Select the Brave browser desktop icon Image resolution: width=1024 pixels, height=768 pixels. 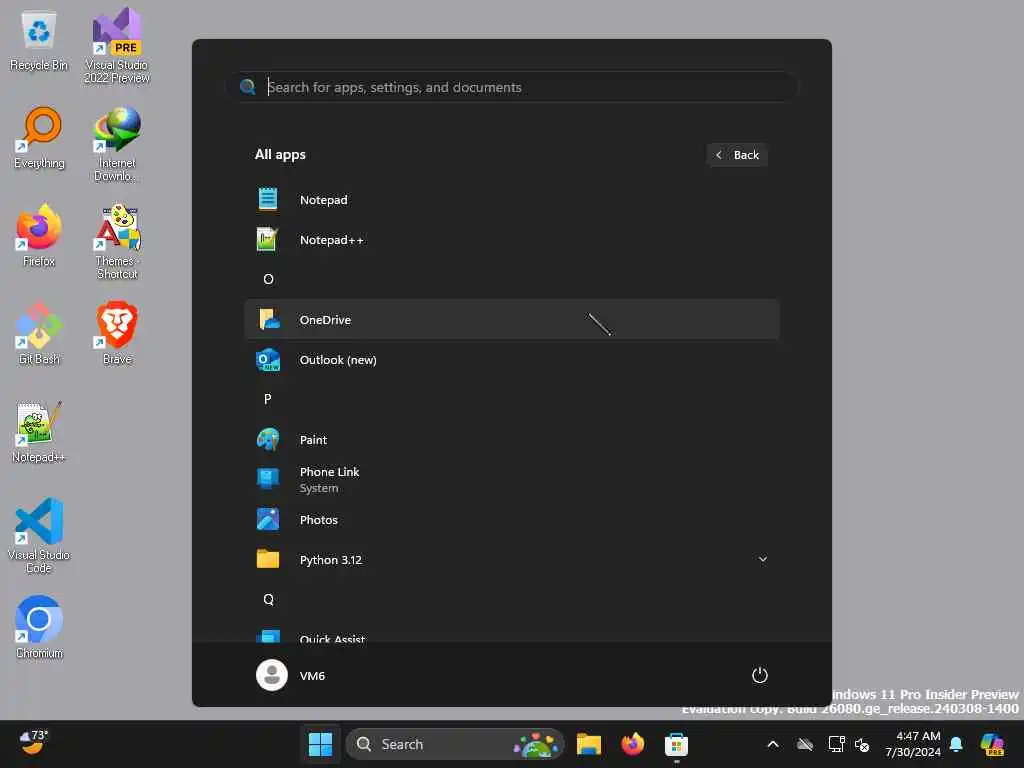(117, 334)
